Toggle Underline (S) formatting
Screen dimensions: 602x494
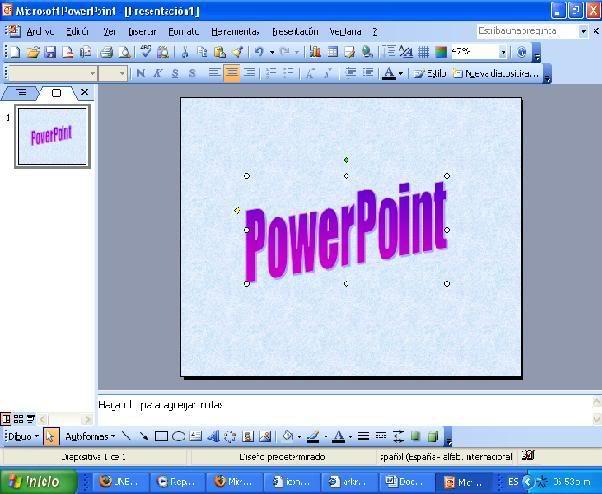[x=175, y=73]
